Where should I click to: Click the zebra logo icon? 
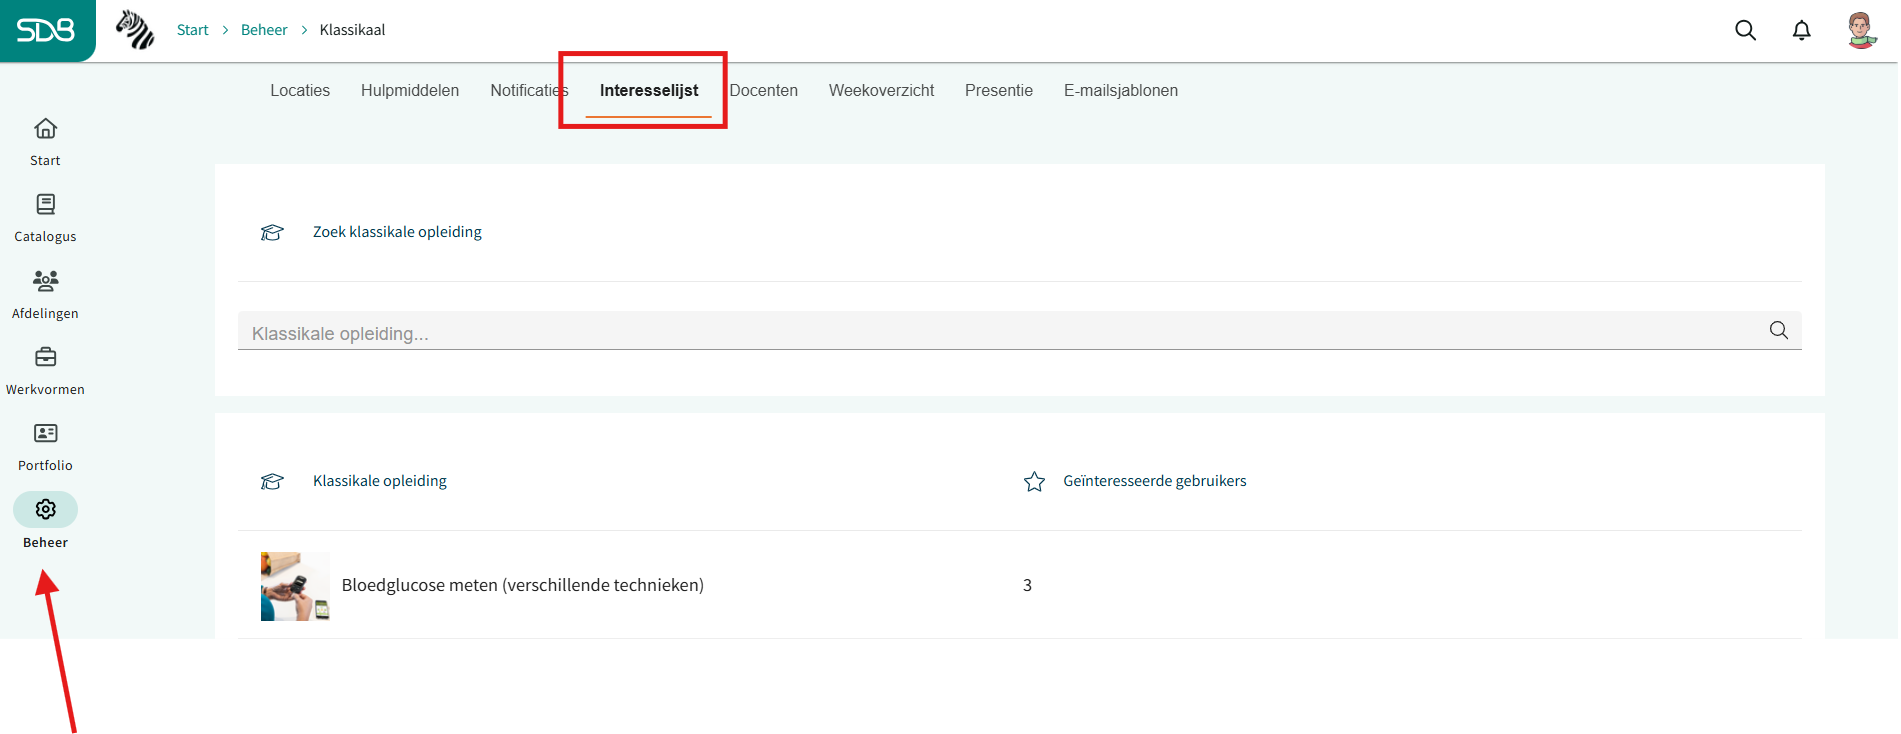click(135, 30)
